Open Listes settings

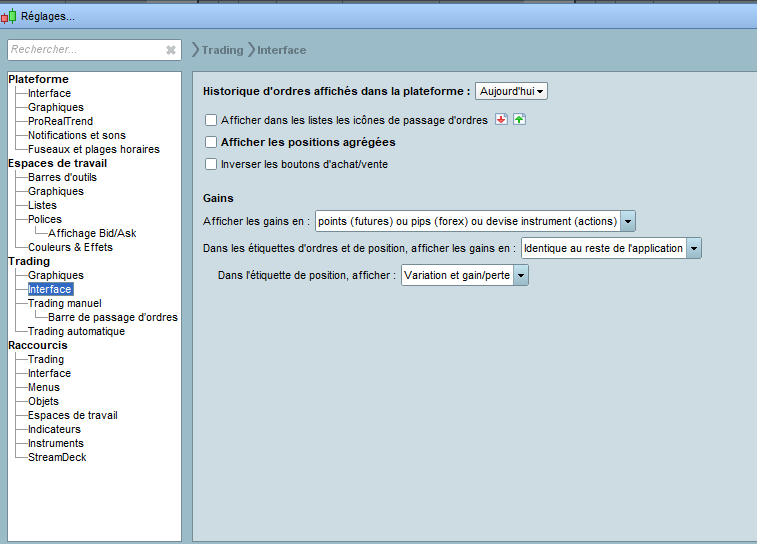(42, 205)
